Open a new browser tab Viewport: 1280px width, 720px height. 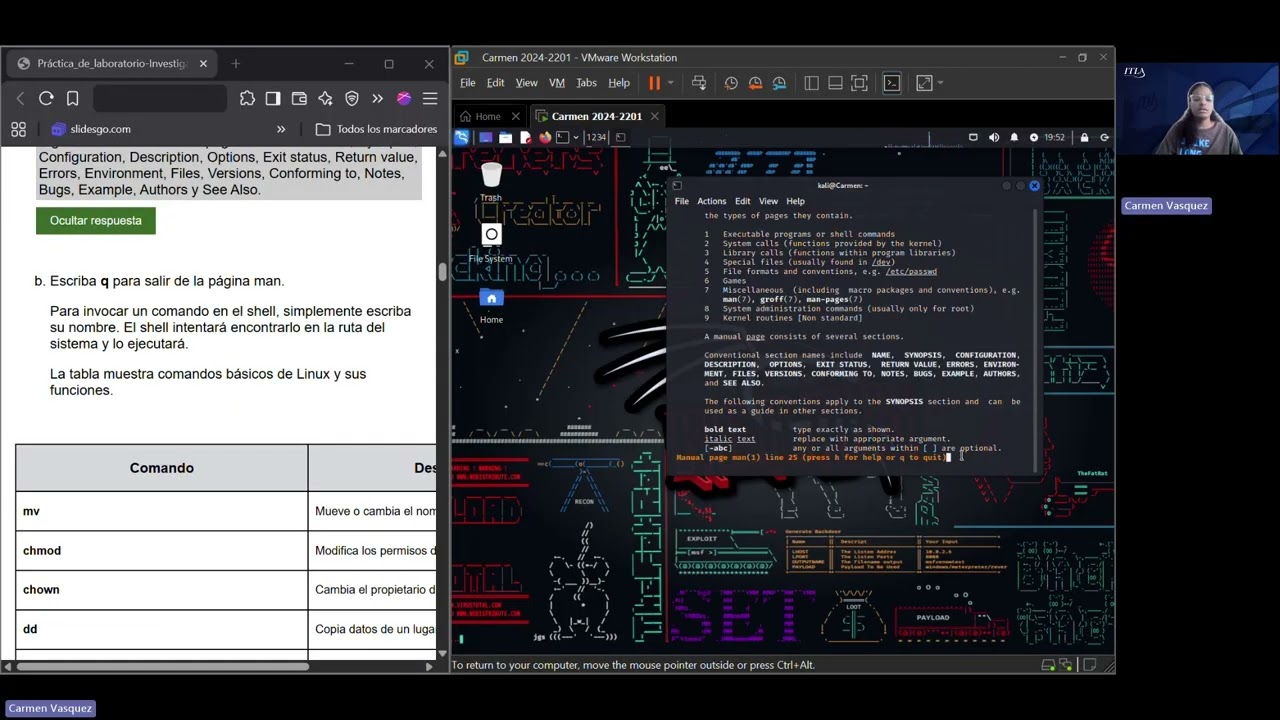tap(236, 63)
